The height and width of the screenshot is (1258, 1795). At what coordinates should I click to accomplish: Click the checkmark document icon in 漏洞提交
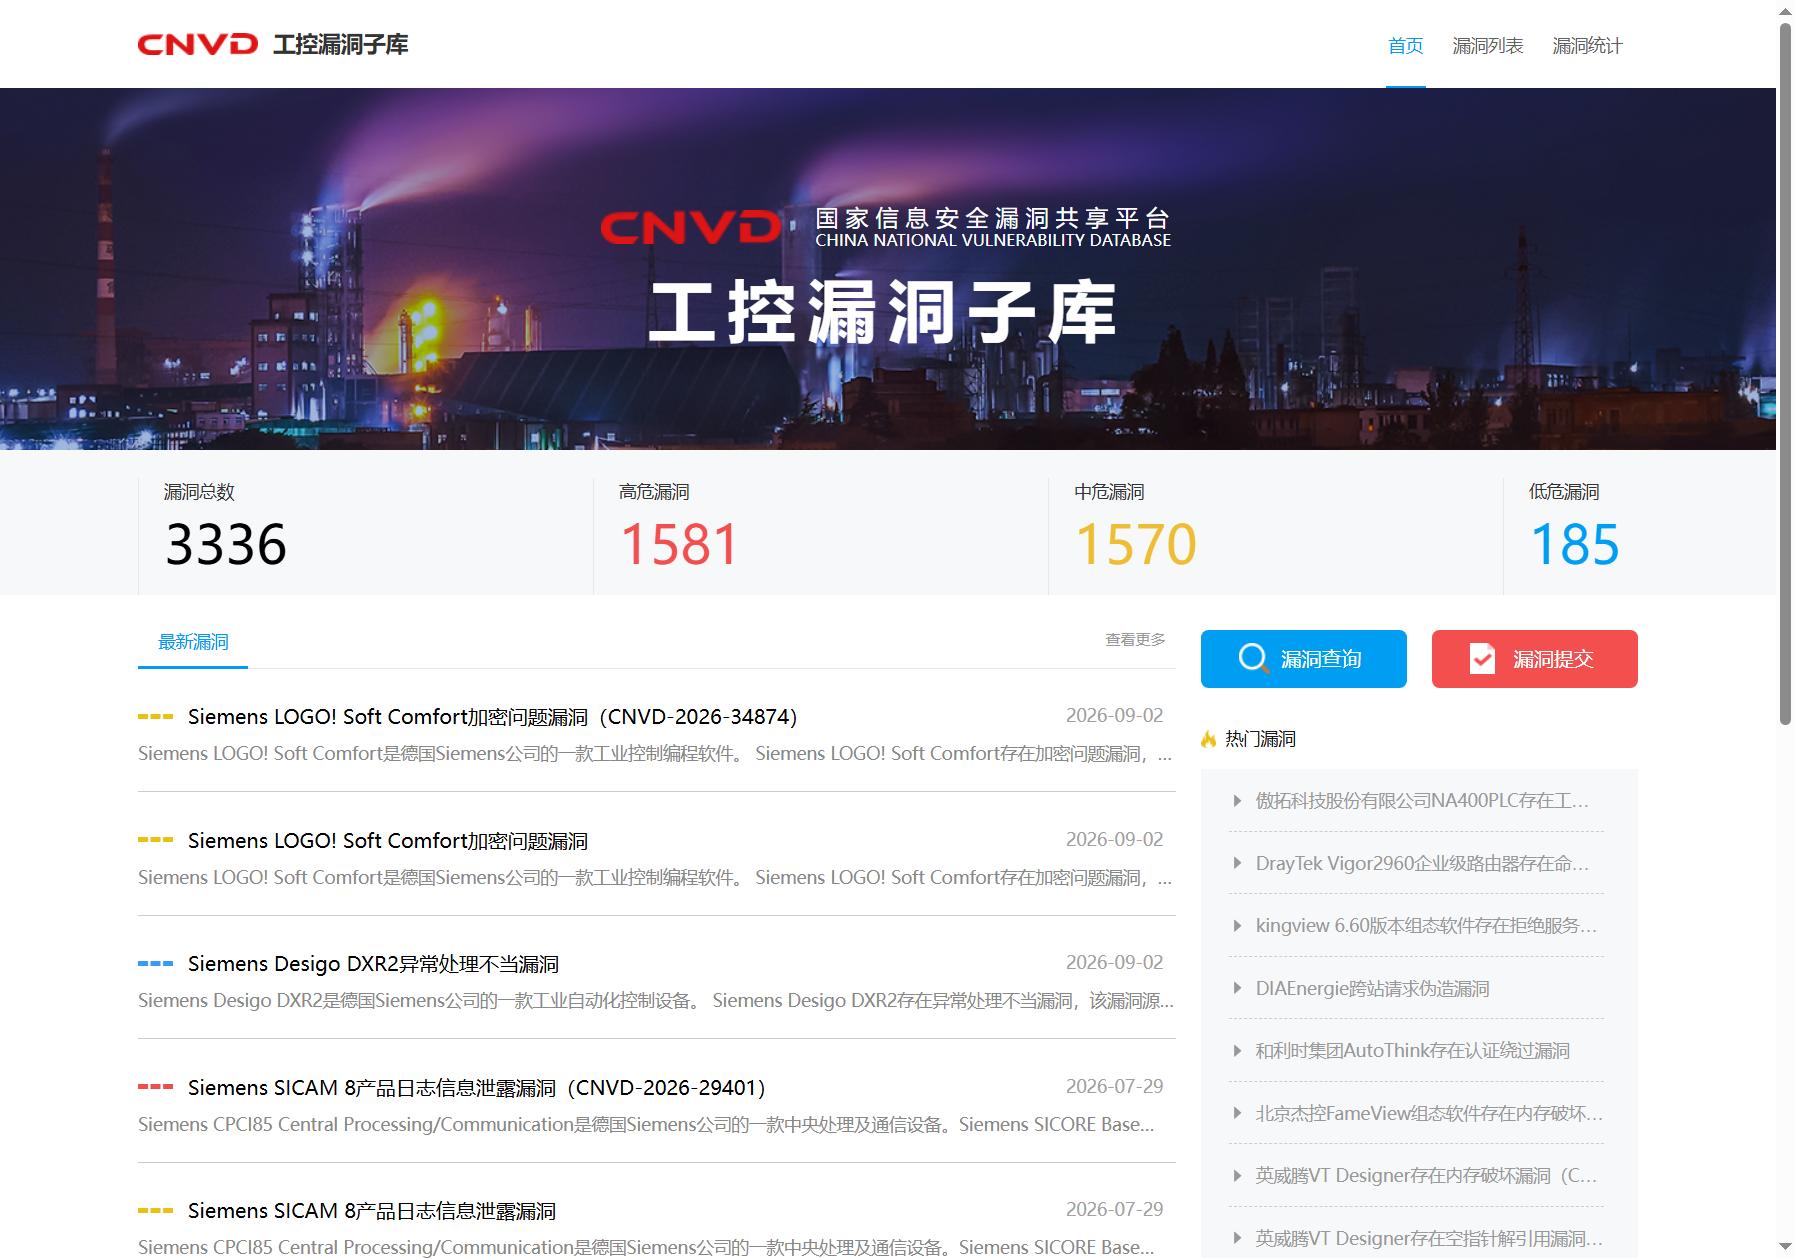(x=1482, y=659)
